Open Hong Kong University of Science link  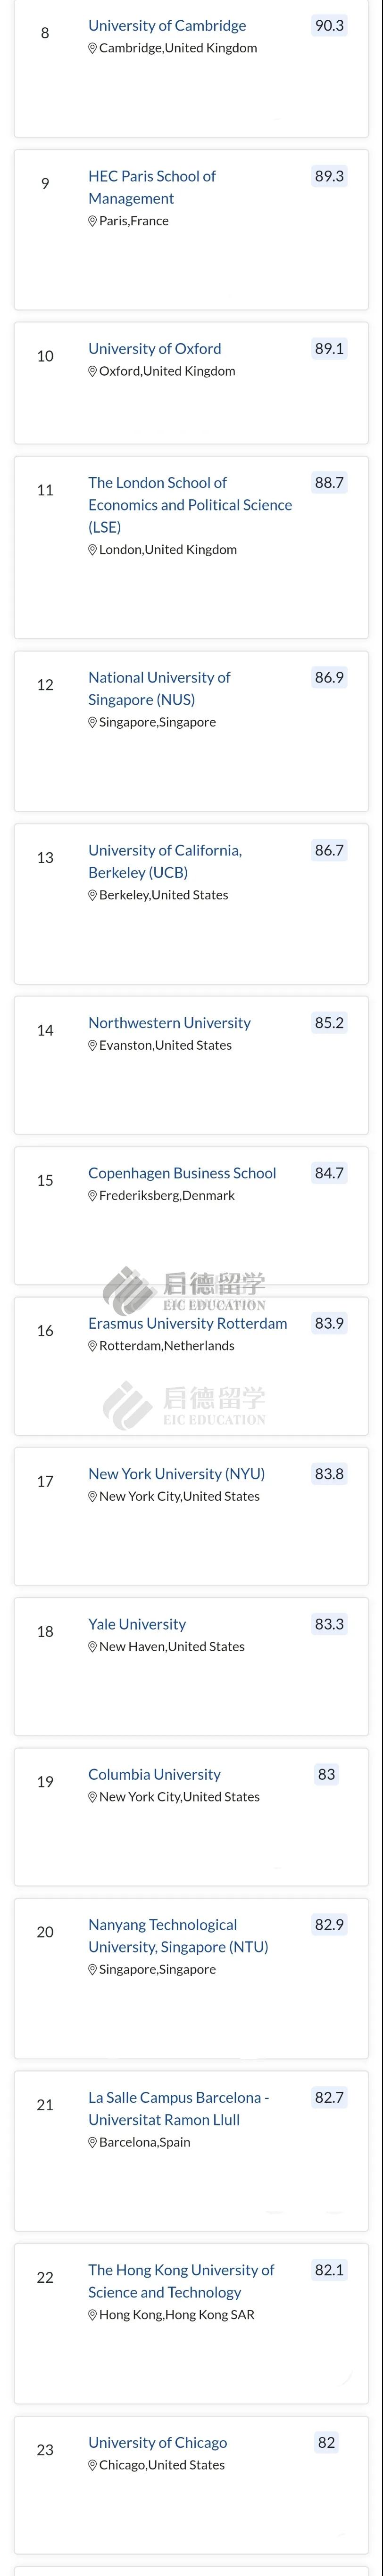181,2281
